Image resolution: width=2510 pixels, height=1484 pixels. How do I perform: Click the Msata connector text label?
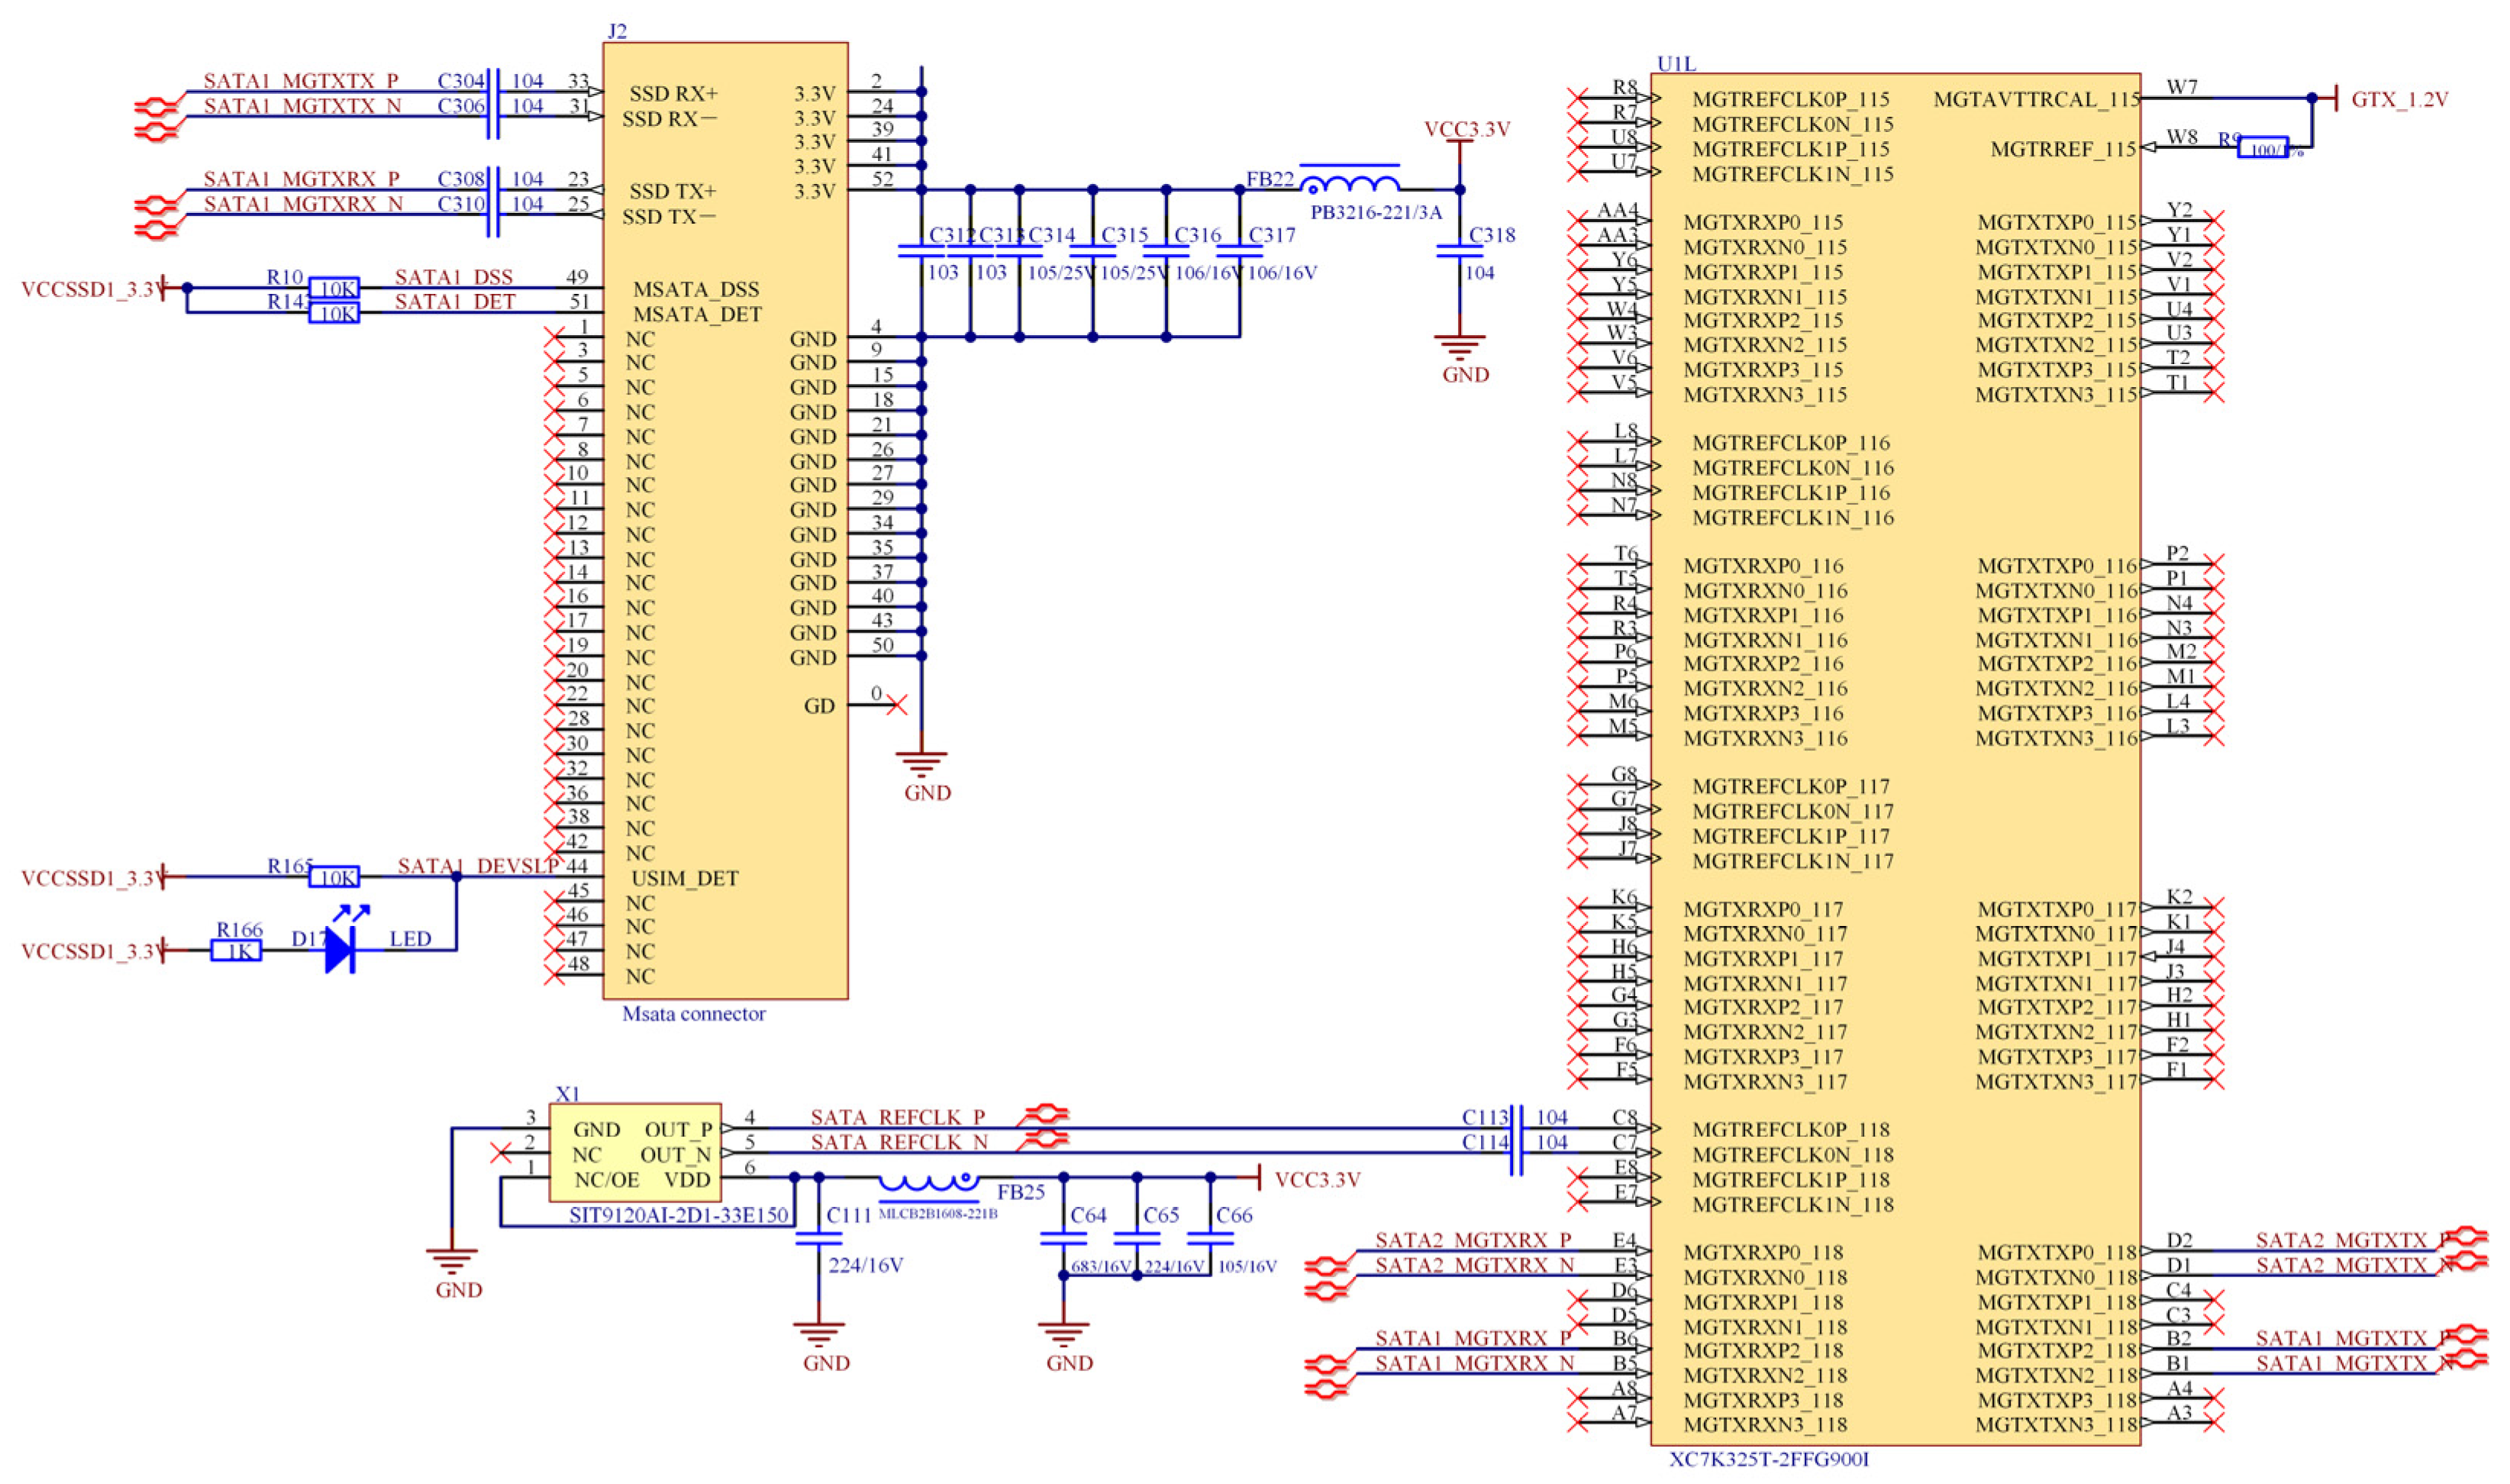coord(693,1014)
